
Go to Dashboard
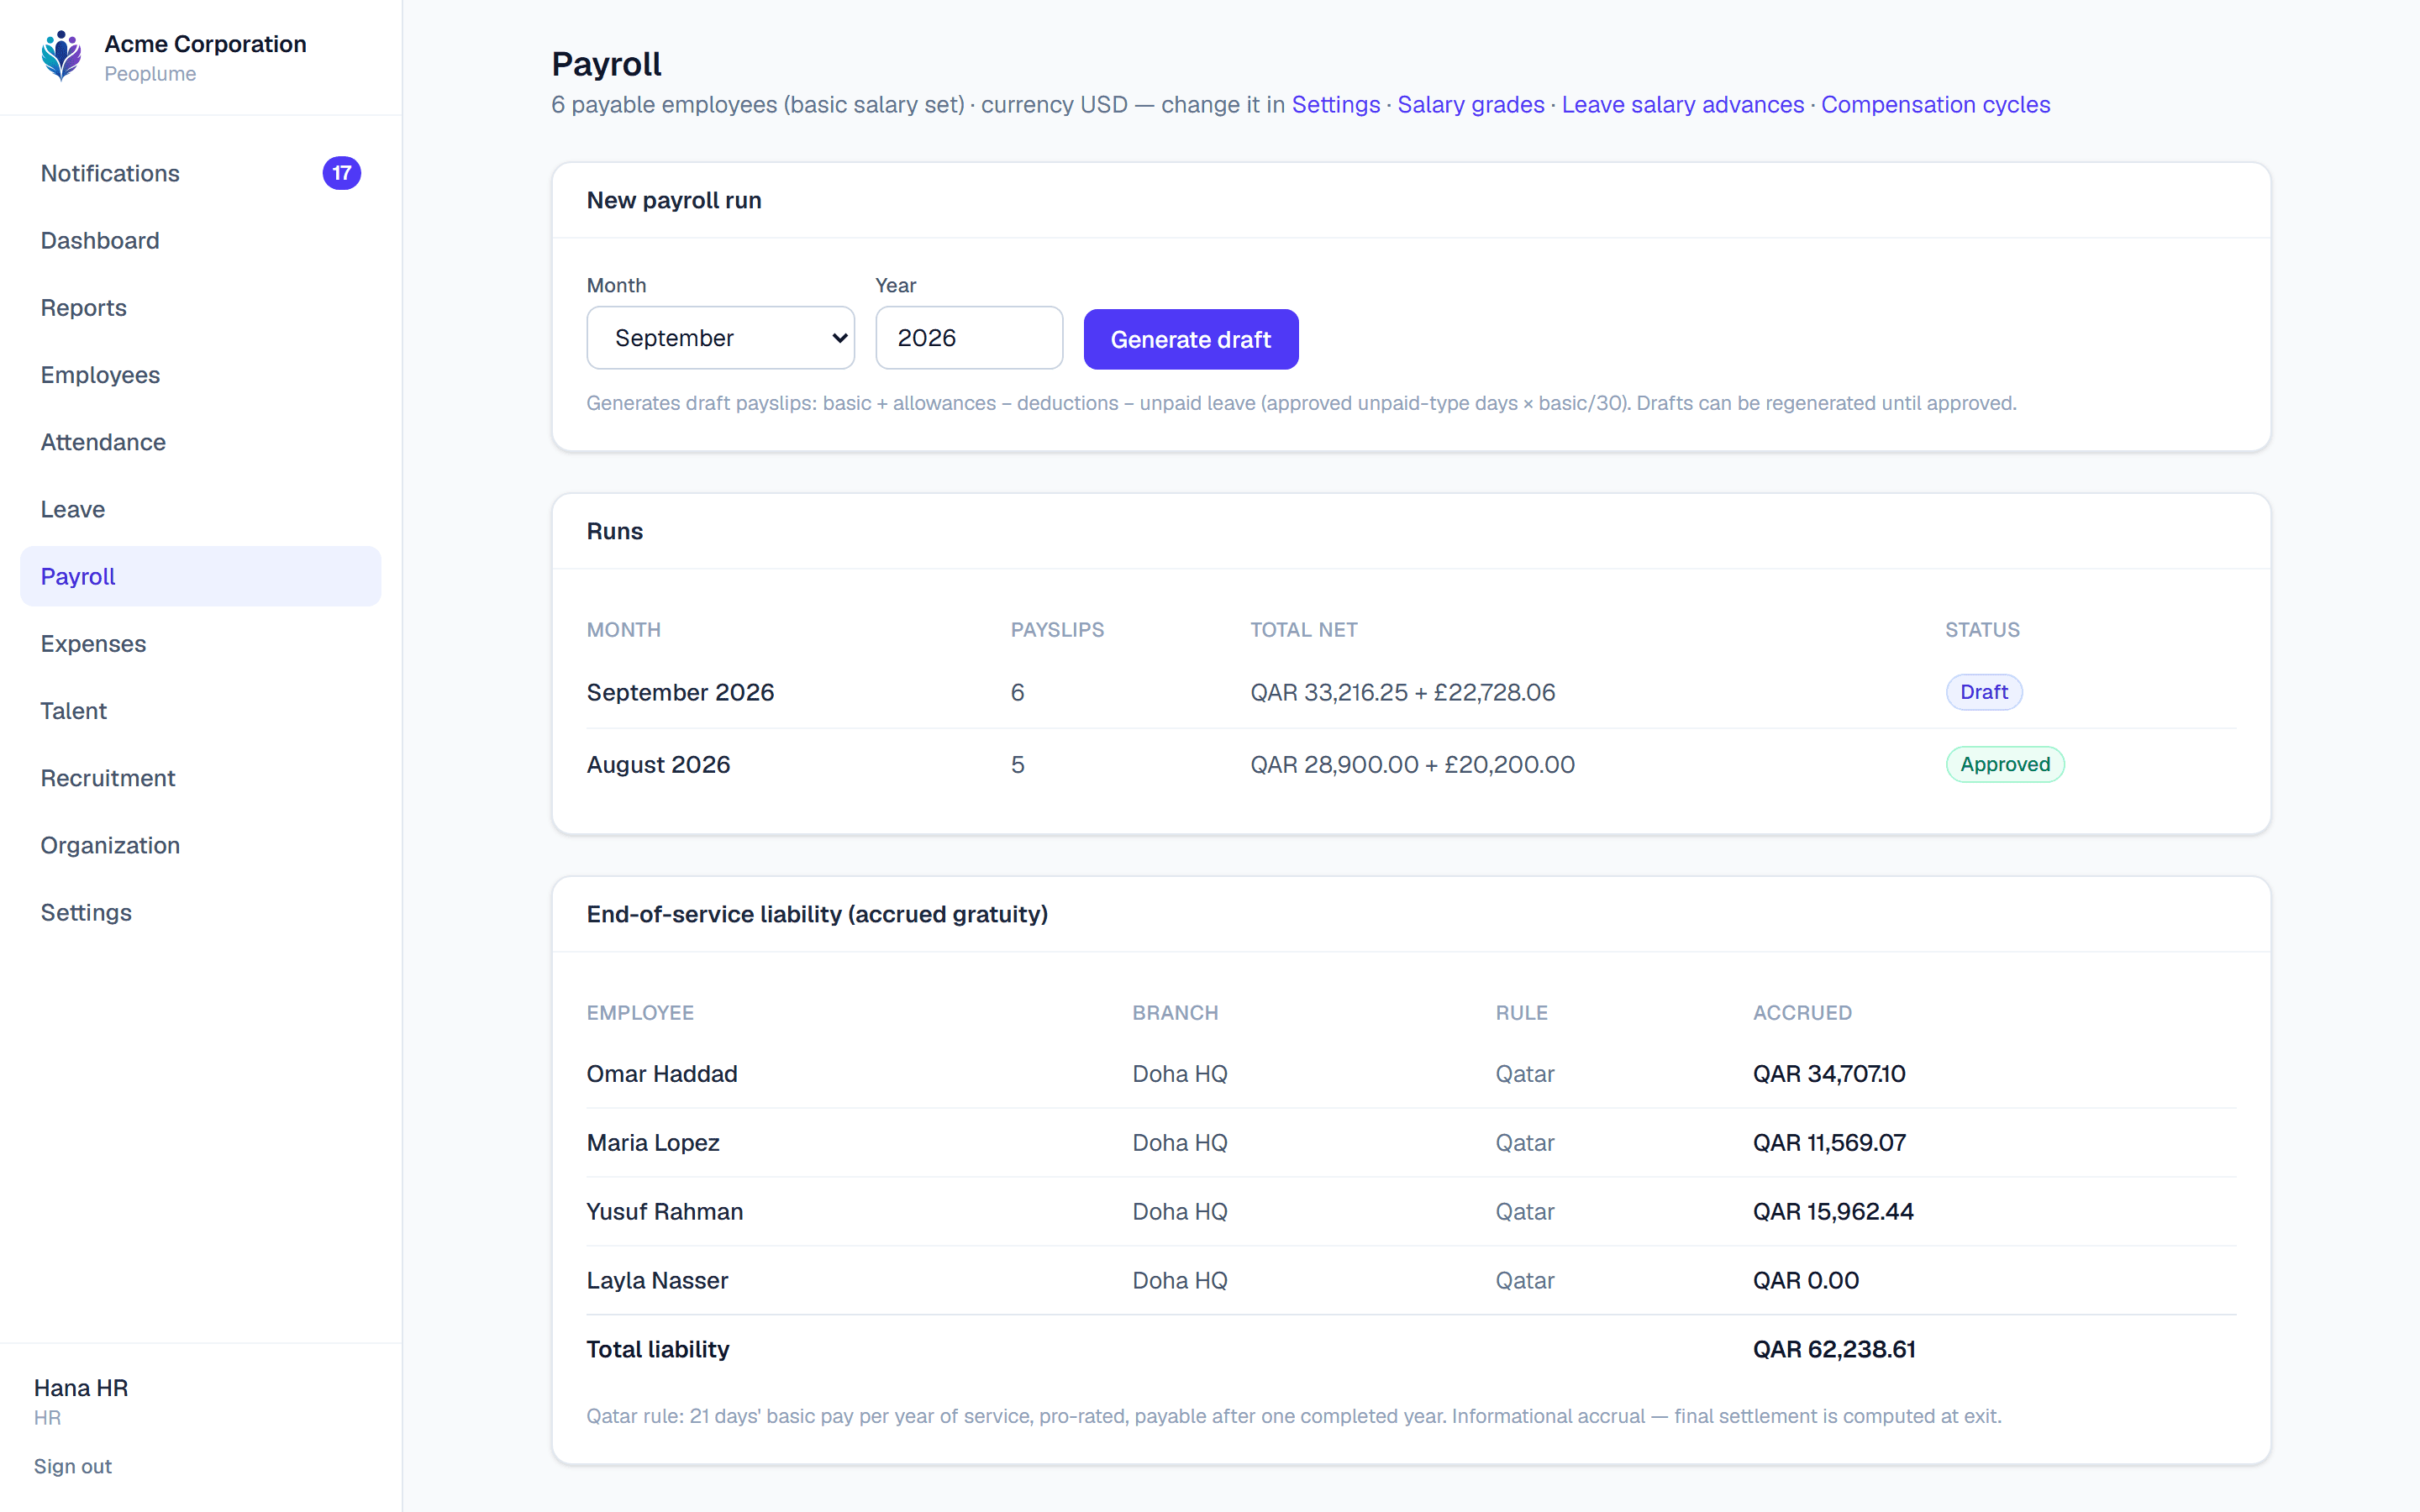[200, 240]
